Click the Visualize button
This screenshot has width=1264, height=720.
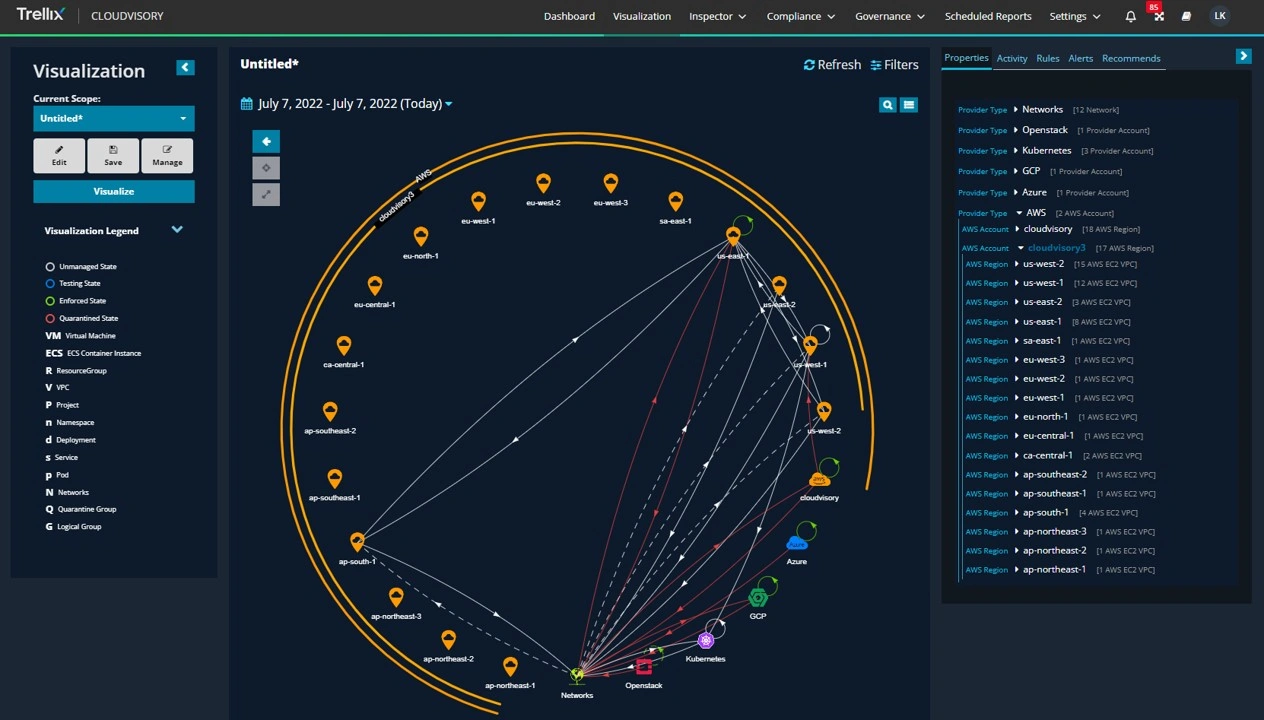114,191
